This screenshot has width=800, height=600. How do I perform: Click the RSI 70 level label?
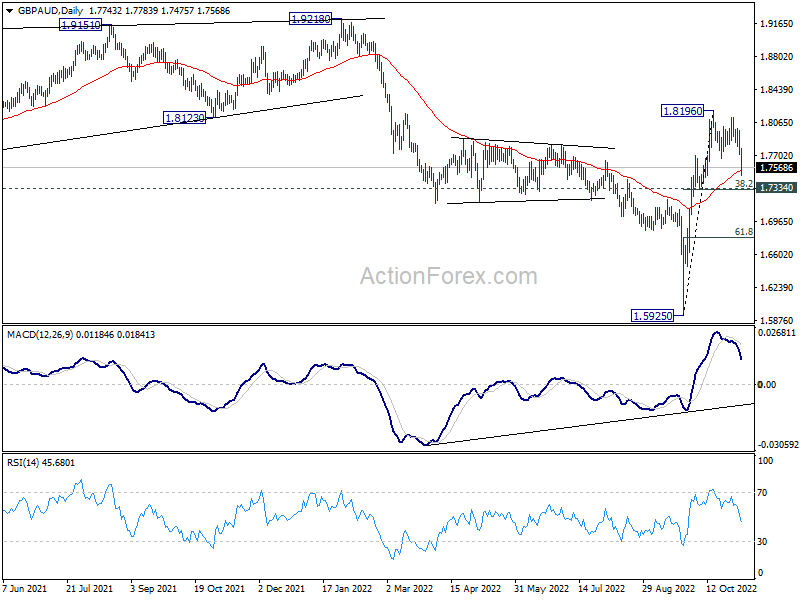pyautogui.click(x=762, y=493)
